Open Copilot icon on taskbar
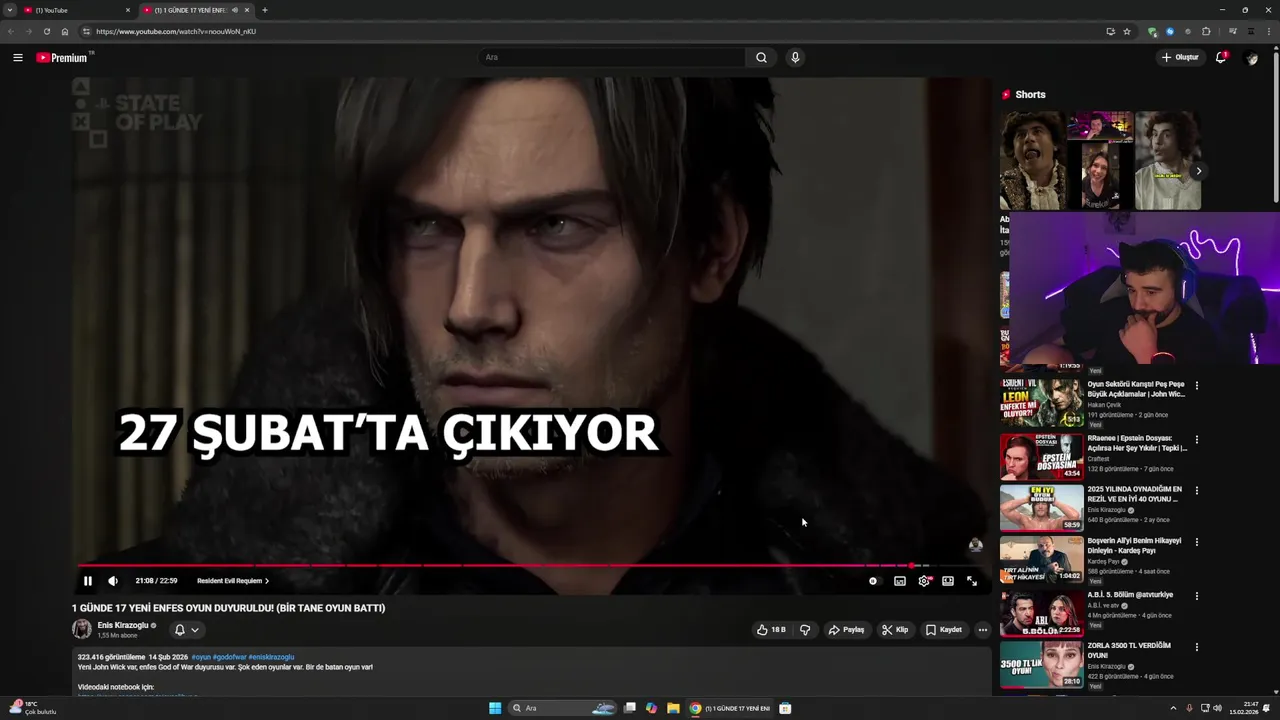The width and height of the screenshot is (1280, 720). (x=651, y=708)
